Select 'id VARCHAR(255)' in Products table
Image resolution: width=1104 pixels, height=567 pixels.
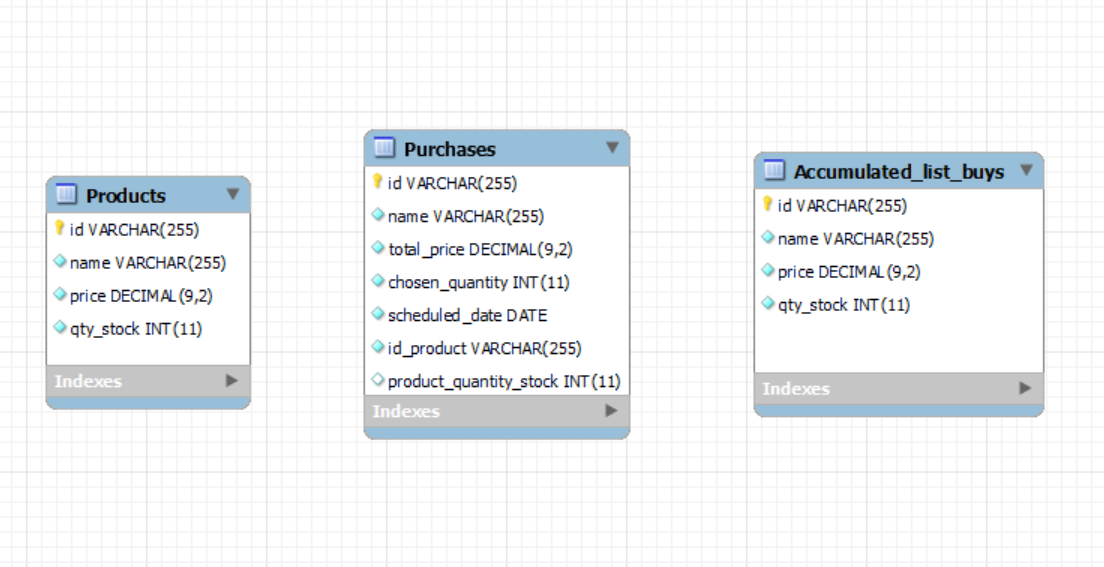click(134, 230)
